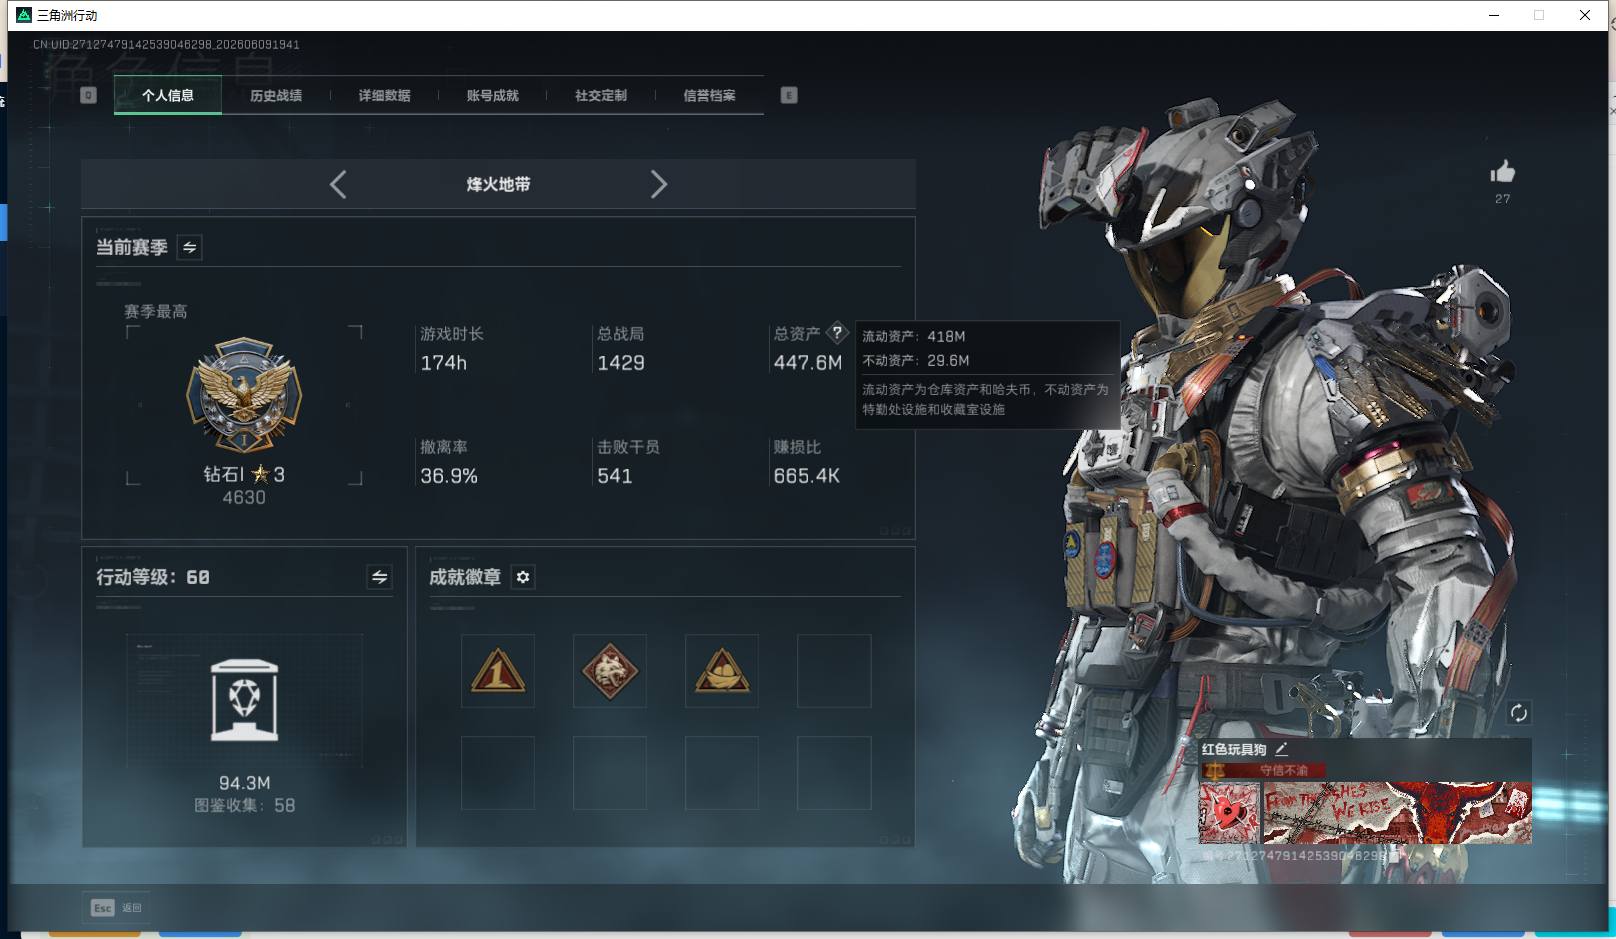Click the 烽火地带 mode title

(498, 184)
